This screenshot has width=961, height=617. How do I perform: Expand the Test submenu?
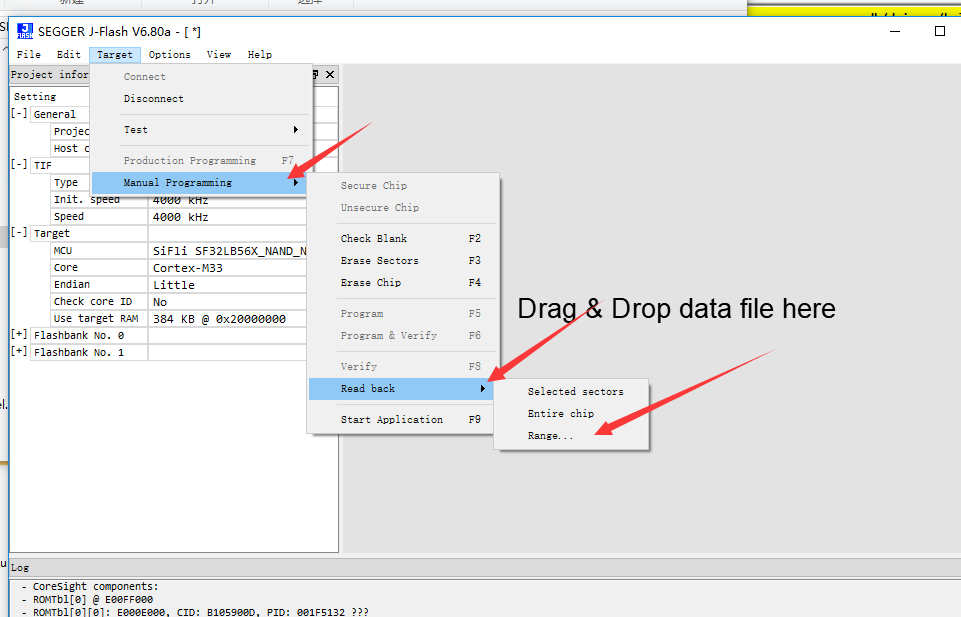(x=201, y=130)
